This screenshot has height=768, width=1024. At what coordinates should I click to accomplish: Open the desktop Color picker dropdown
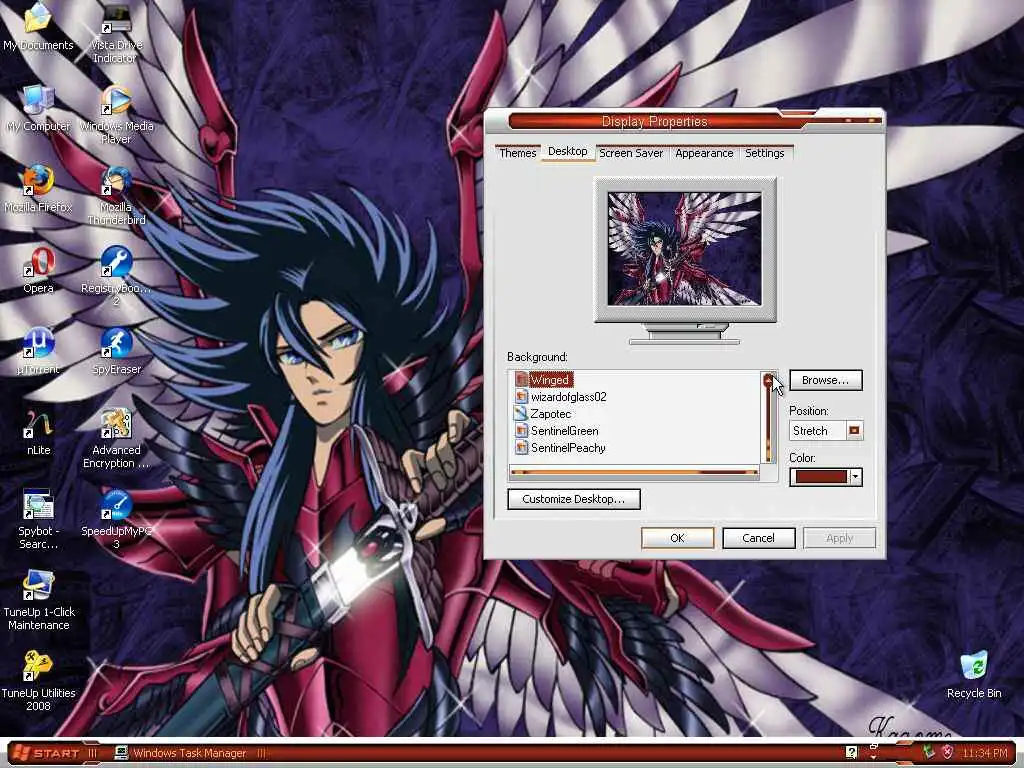(825, 477)
